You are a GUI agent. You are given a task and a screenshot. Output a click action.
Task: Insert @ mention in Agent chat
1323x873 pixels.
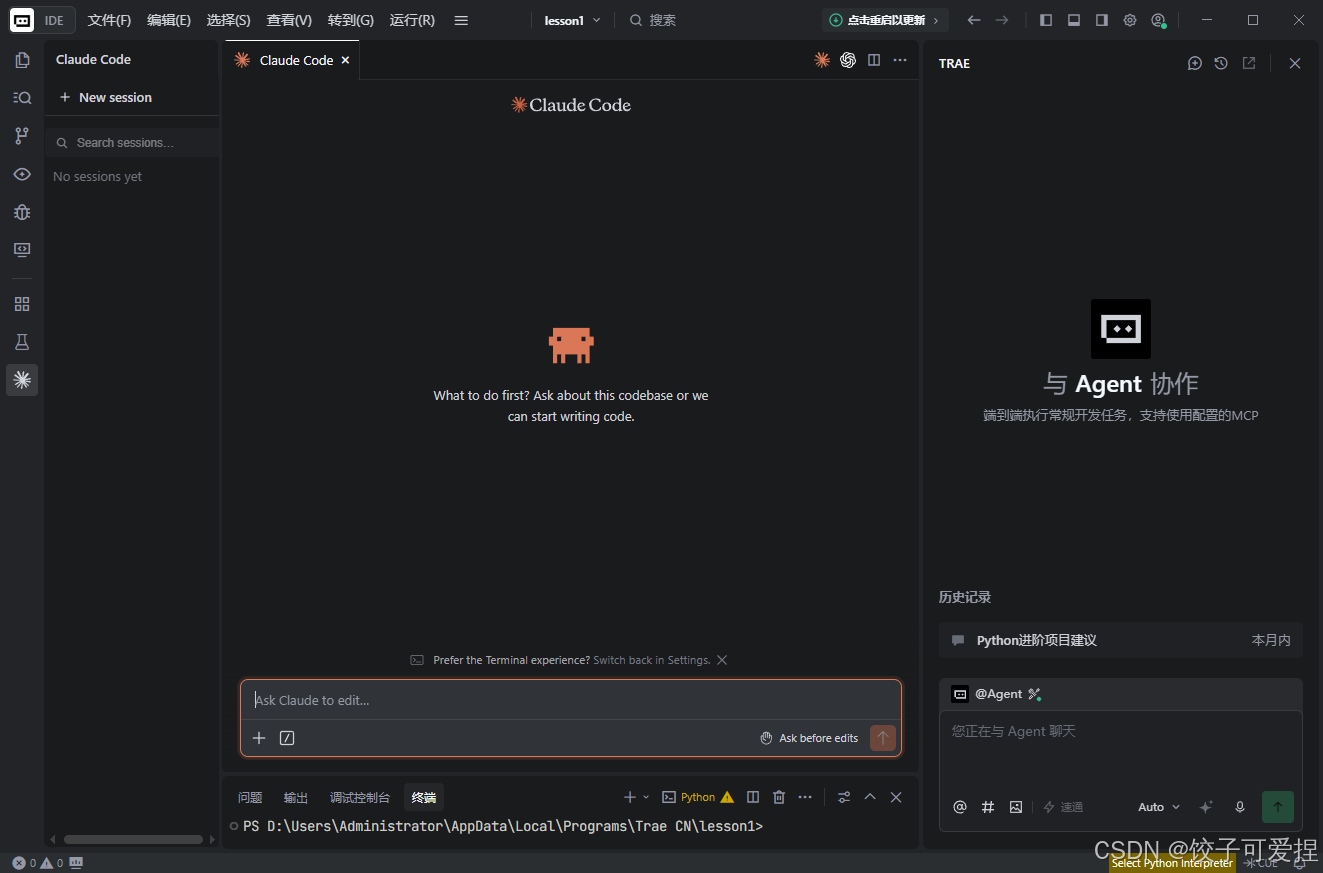[960, 807]
